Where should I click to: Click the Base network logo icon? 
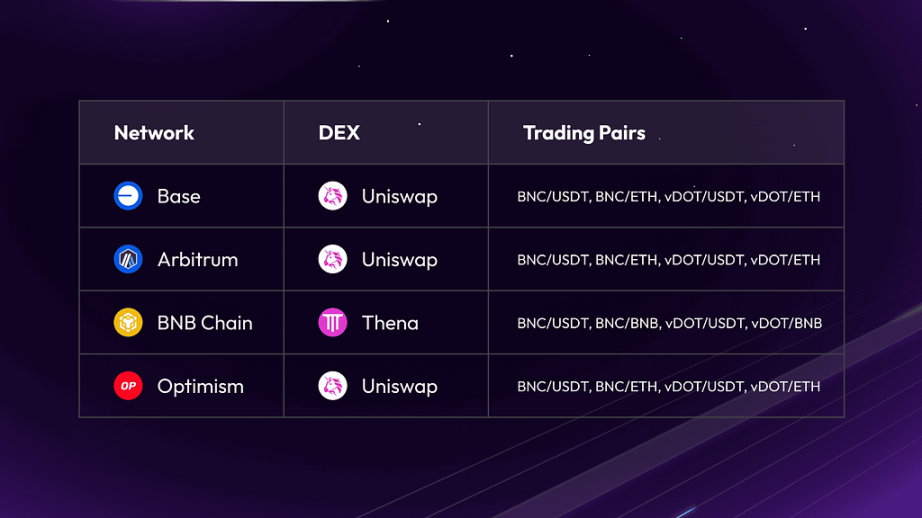point(128,196)
